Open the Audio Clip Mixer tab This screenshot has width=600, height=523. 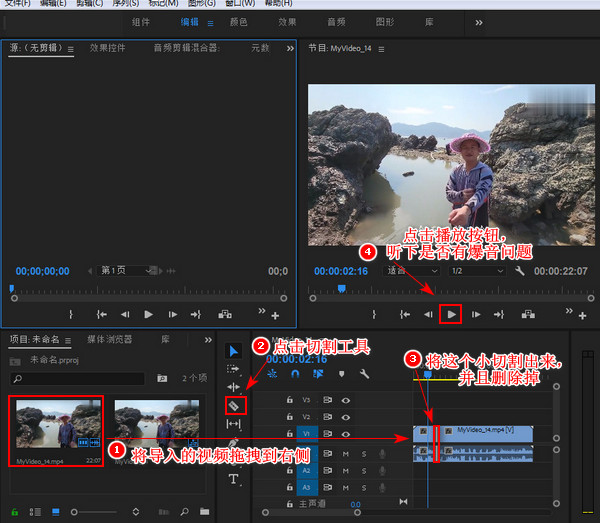[x=187, y=48]
